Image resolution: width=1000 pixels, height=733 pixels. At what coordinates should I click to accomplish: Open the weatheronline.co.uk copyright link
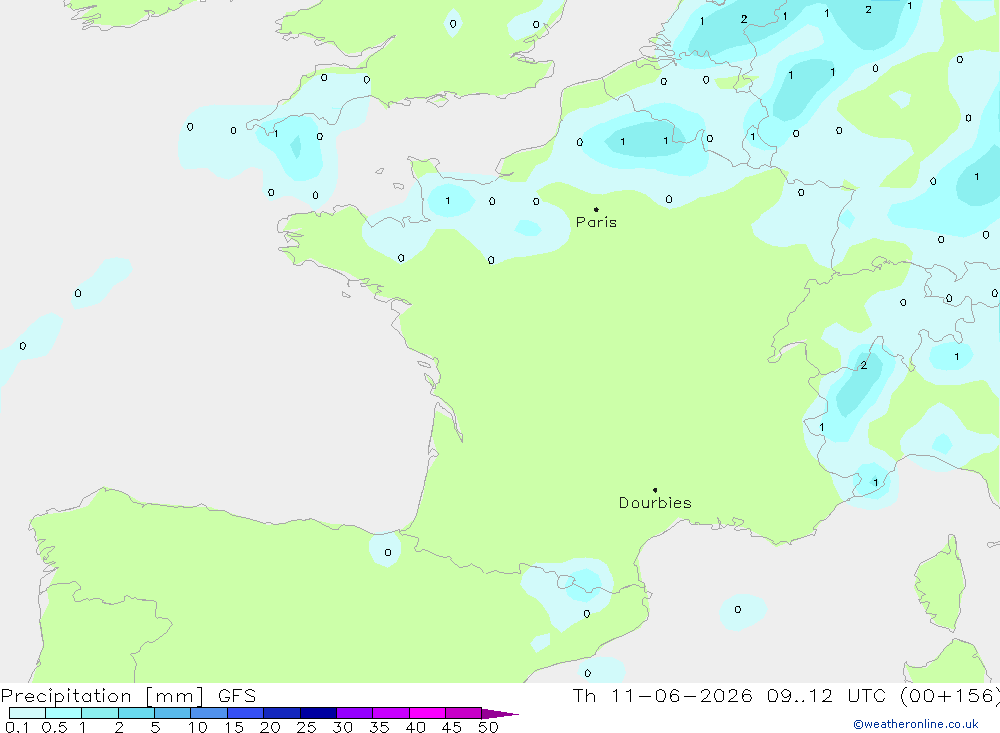click(916, 724)
